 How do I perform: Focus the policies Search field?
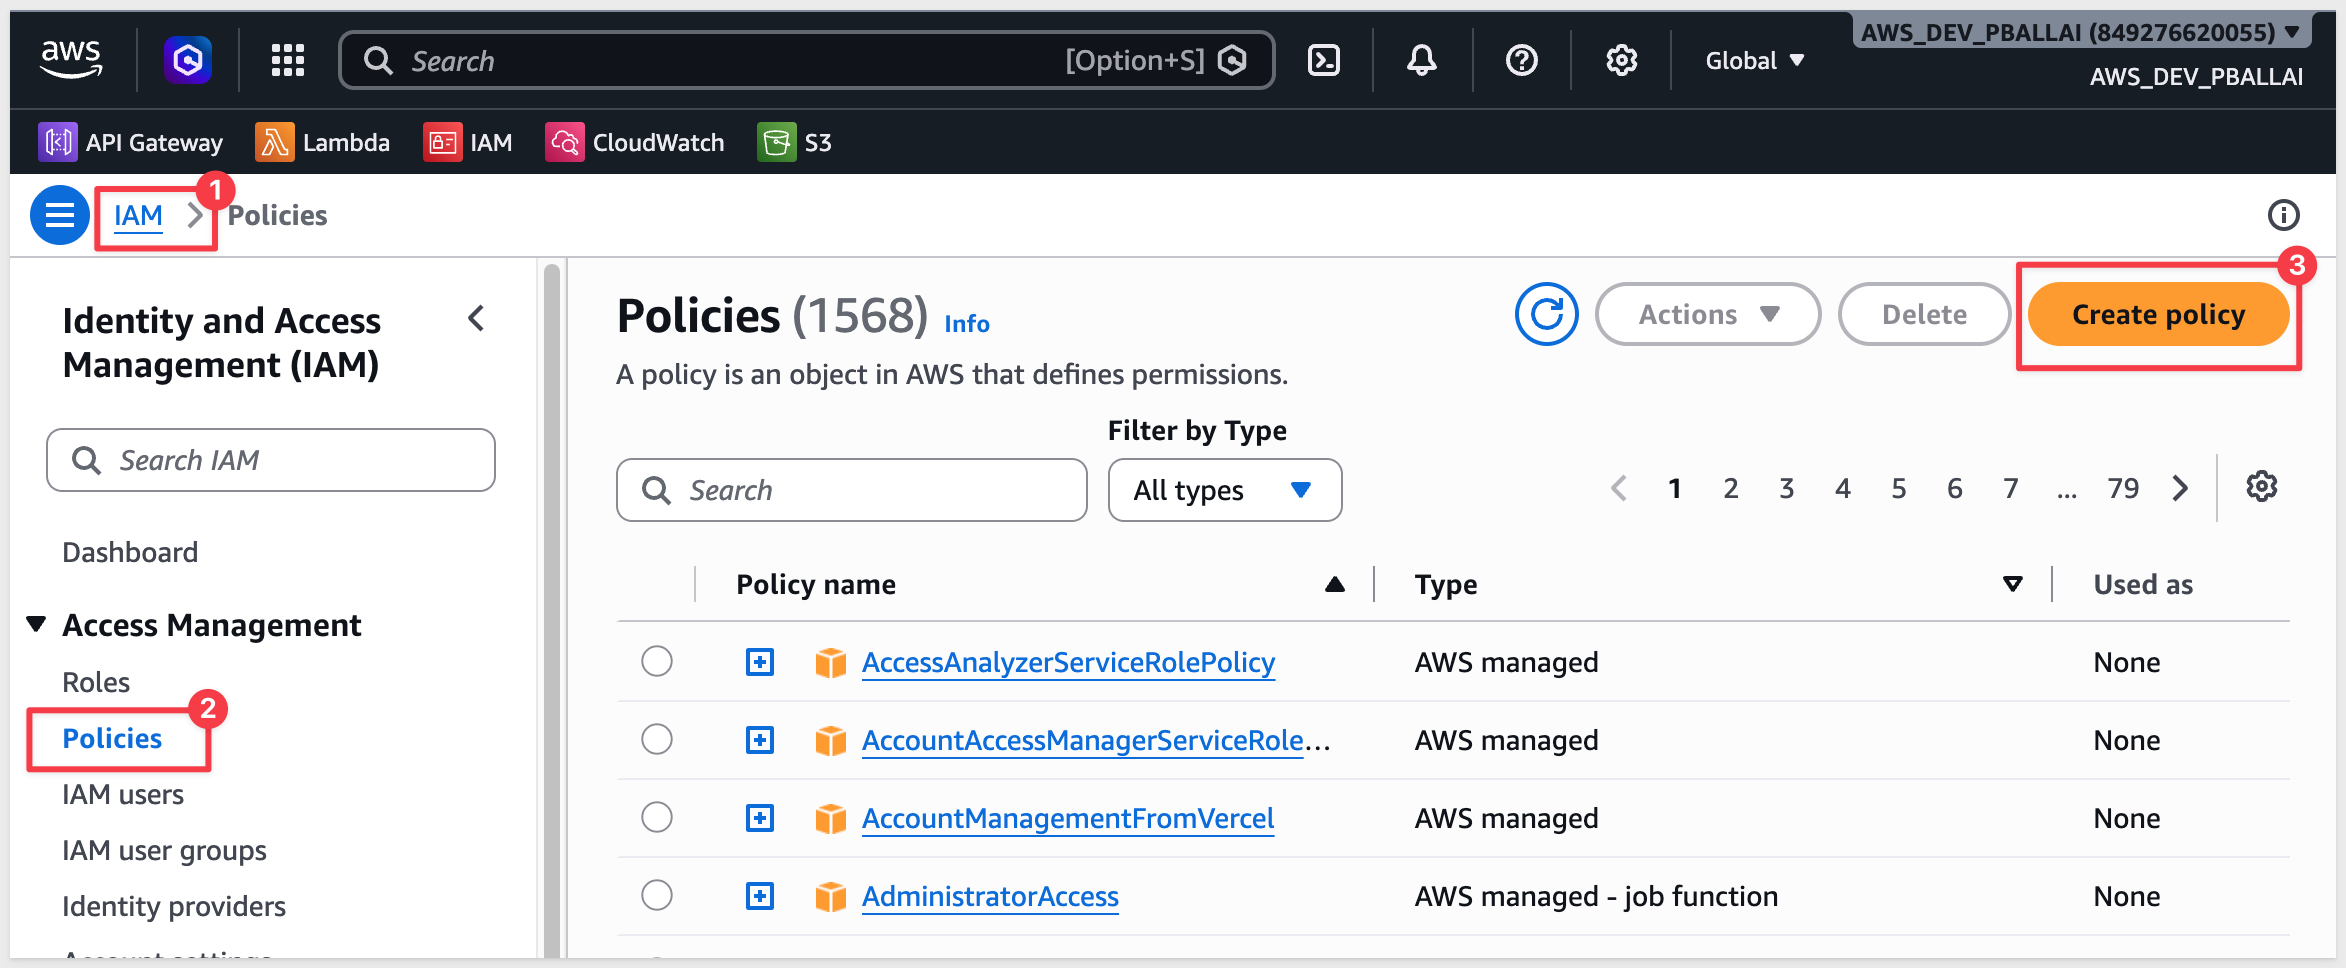(852, 490)
